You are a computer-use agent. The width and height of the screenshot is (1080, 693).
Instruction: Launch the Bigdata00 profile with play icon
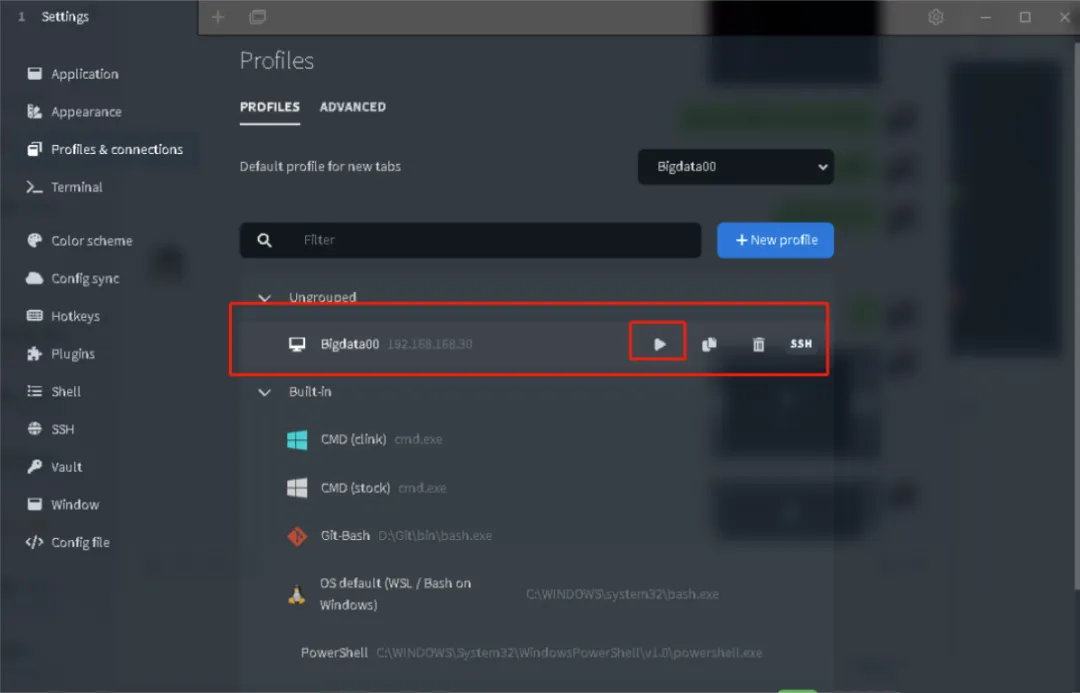(x=659, y=344)
